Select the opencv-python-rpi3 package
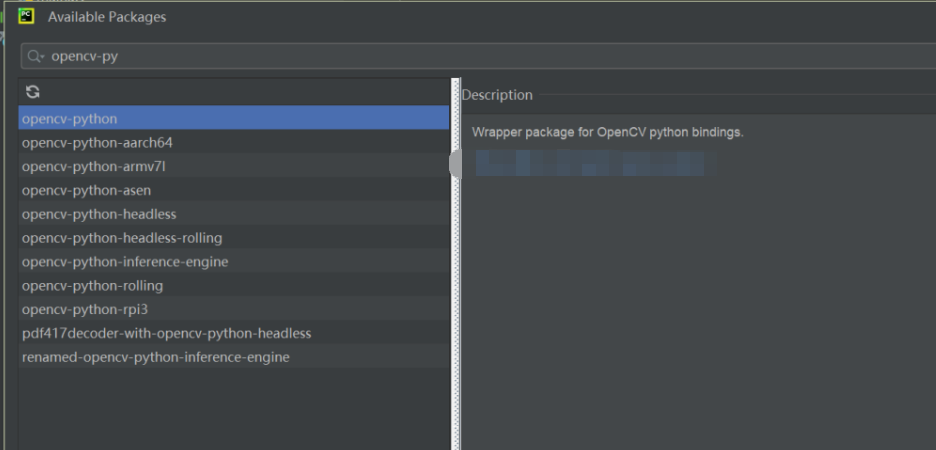This screenshot has height=450, width=936. [84, 310]
